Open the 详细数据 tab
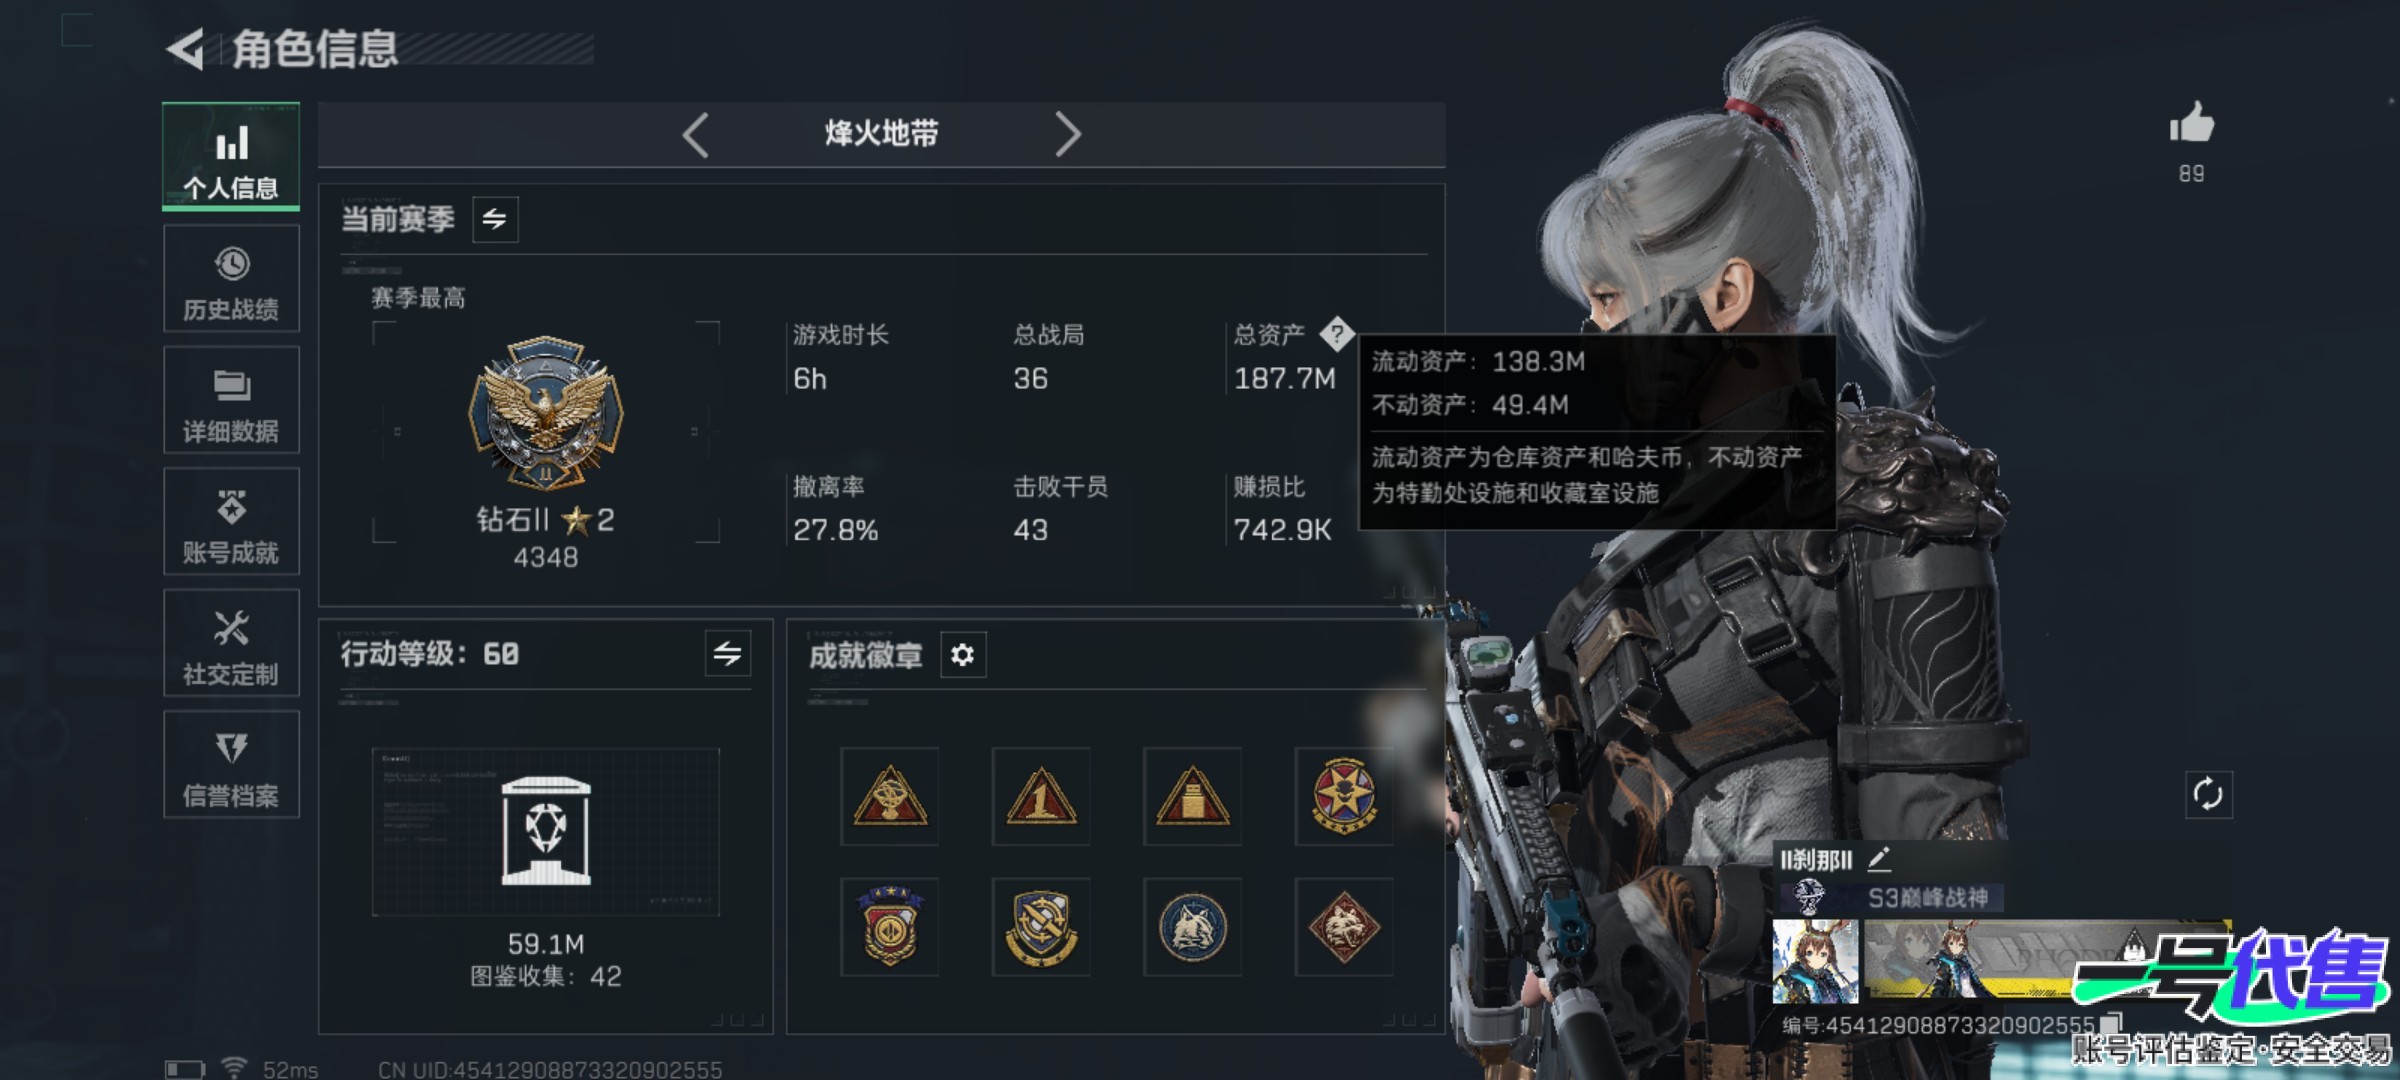Image resolution: width=2400 pixels, height=1080 pixels. 231,400
